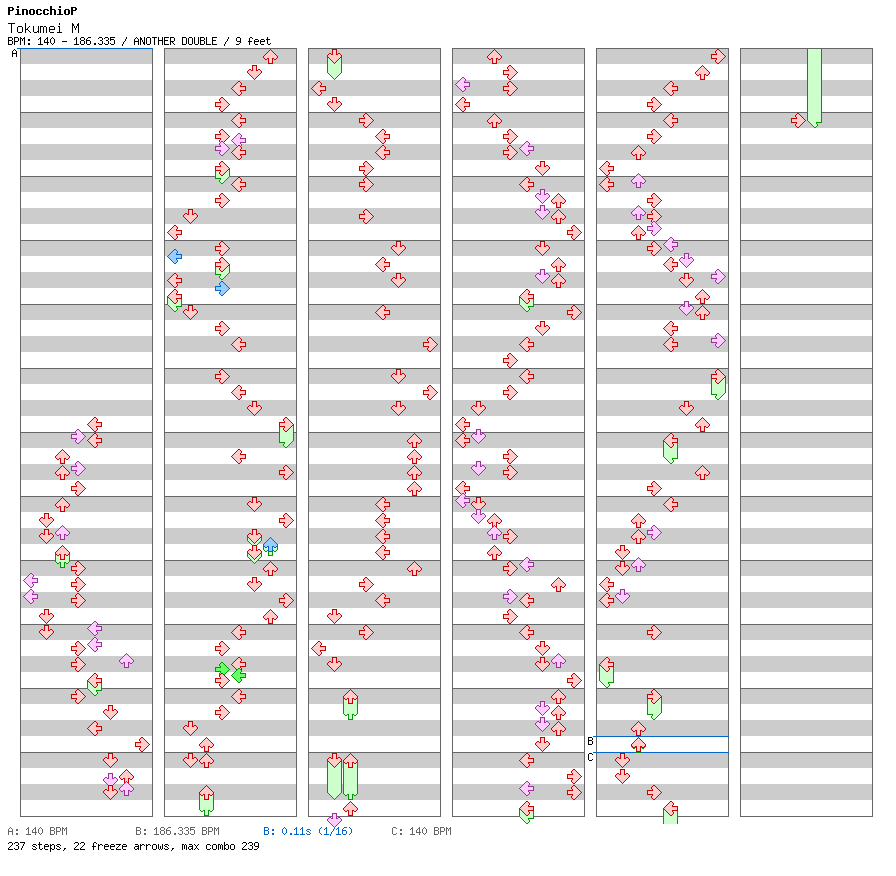
Task: Click the Tokumei M song title
Action: click(43, 28)
